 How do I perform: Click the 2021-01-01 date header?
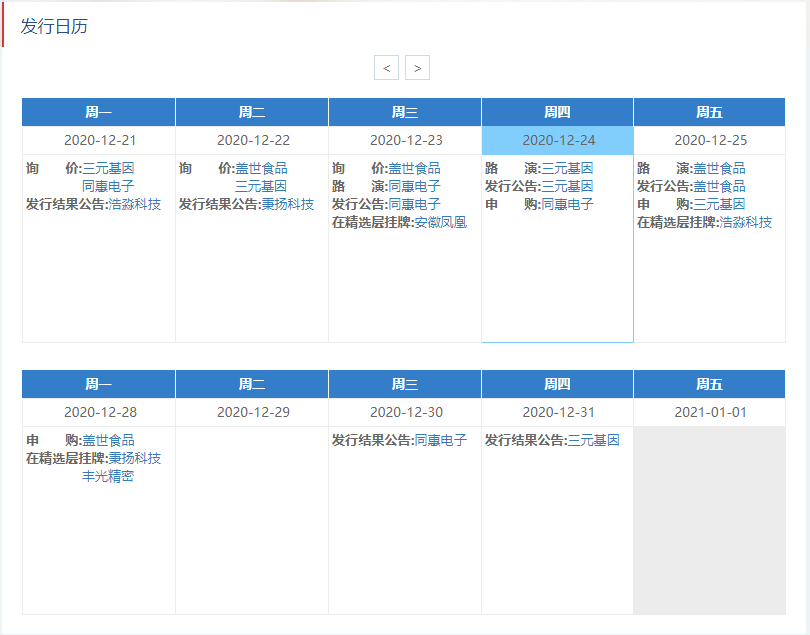[x=710, y=412]
